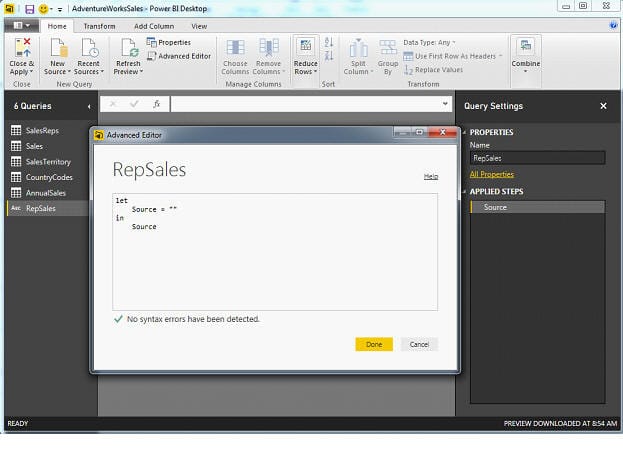
Task: Open Recent Sources icon
Action: tap(90, 47)
